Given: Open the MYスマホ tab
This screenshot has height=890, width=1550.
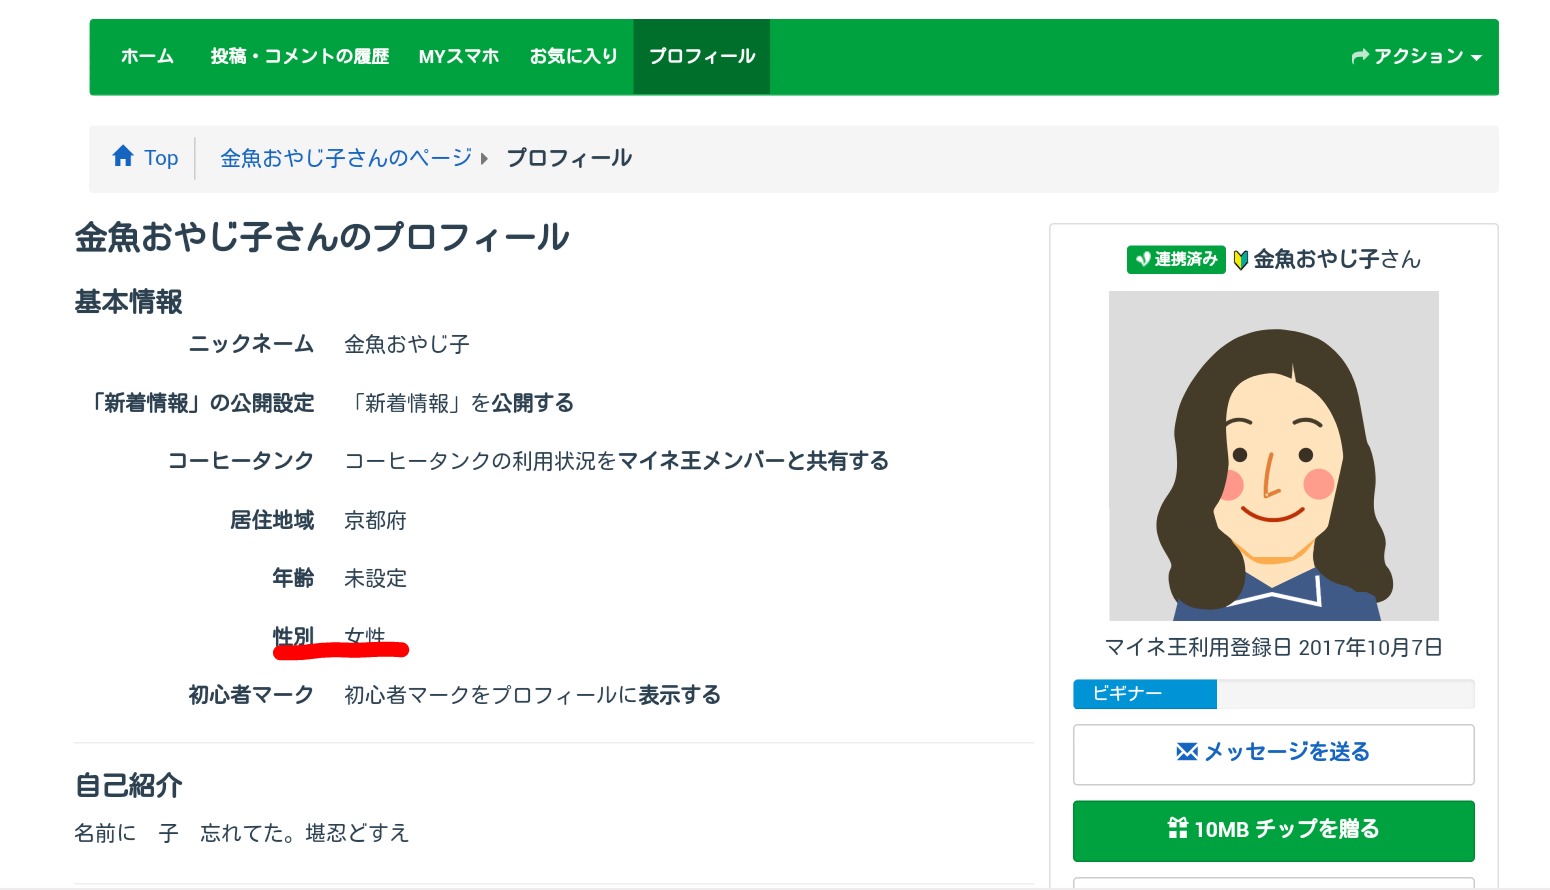Looking at the screenshot, I should pyautogui.click(x=458, y=57).
